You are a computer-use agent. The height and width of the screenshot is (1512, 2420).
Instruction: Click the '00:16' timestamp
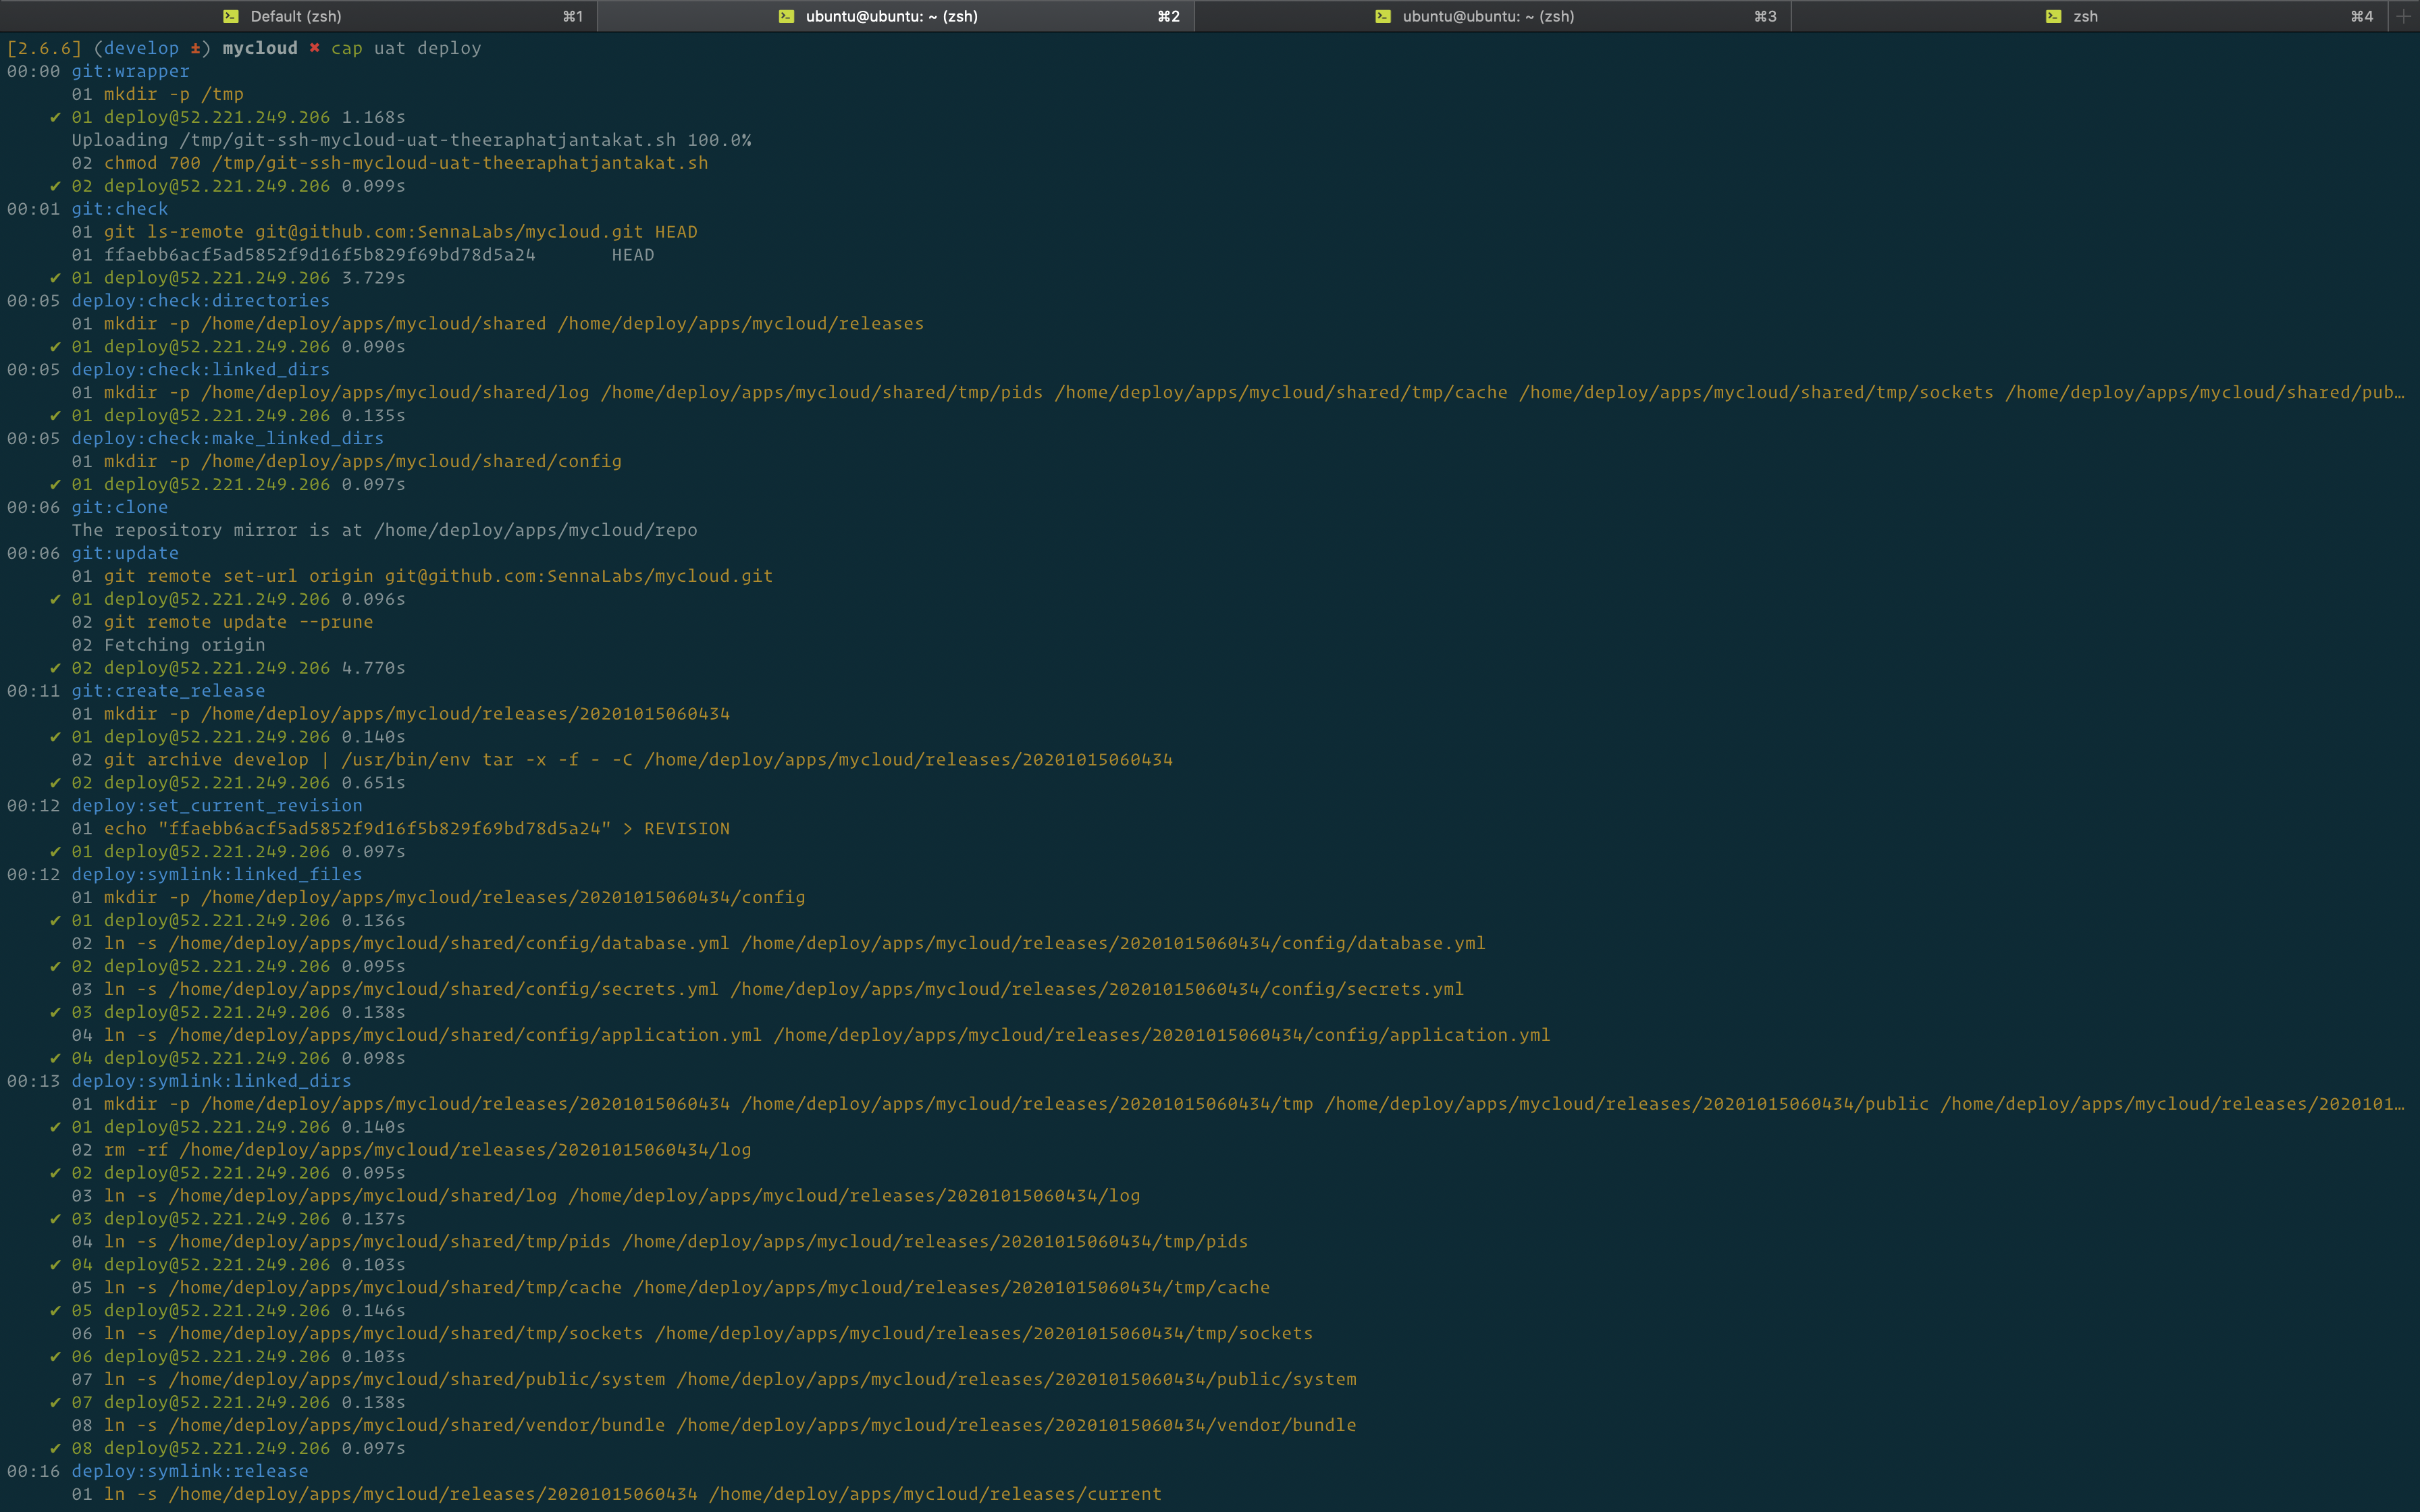click(33, 1471)
